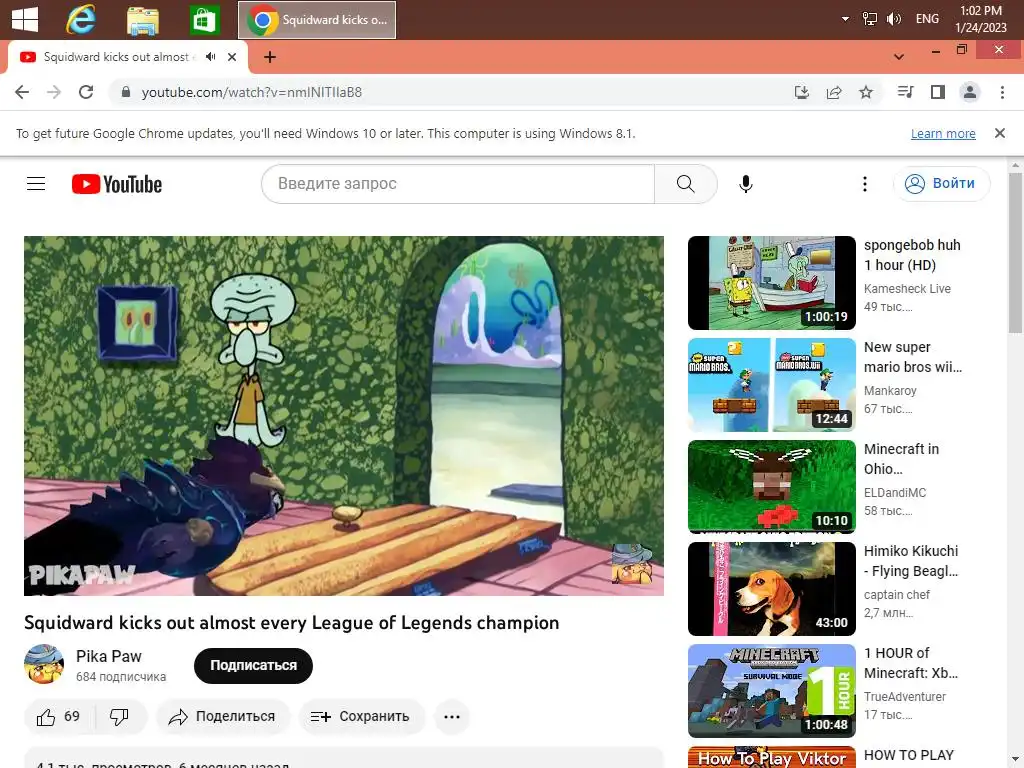
Task: Open YouTube settings three-dot menu
Action: click(865, 184)
